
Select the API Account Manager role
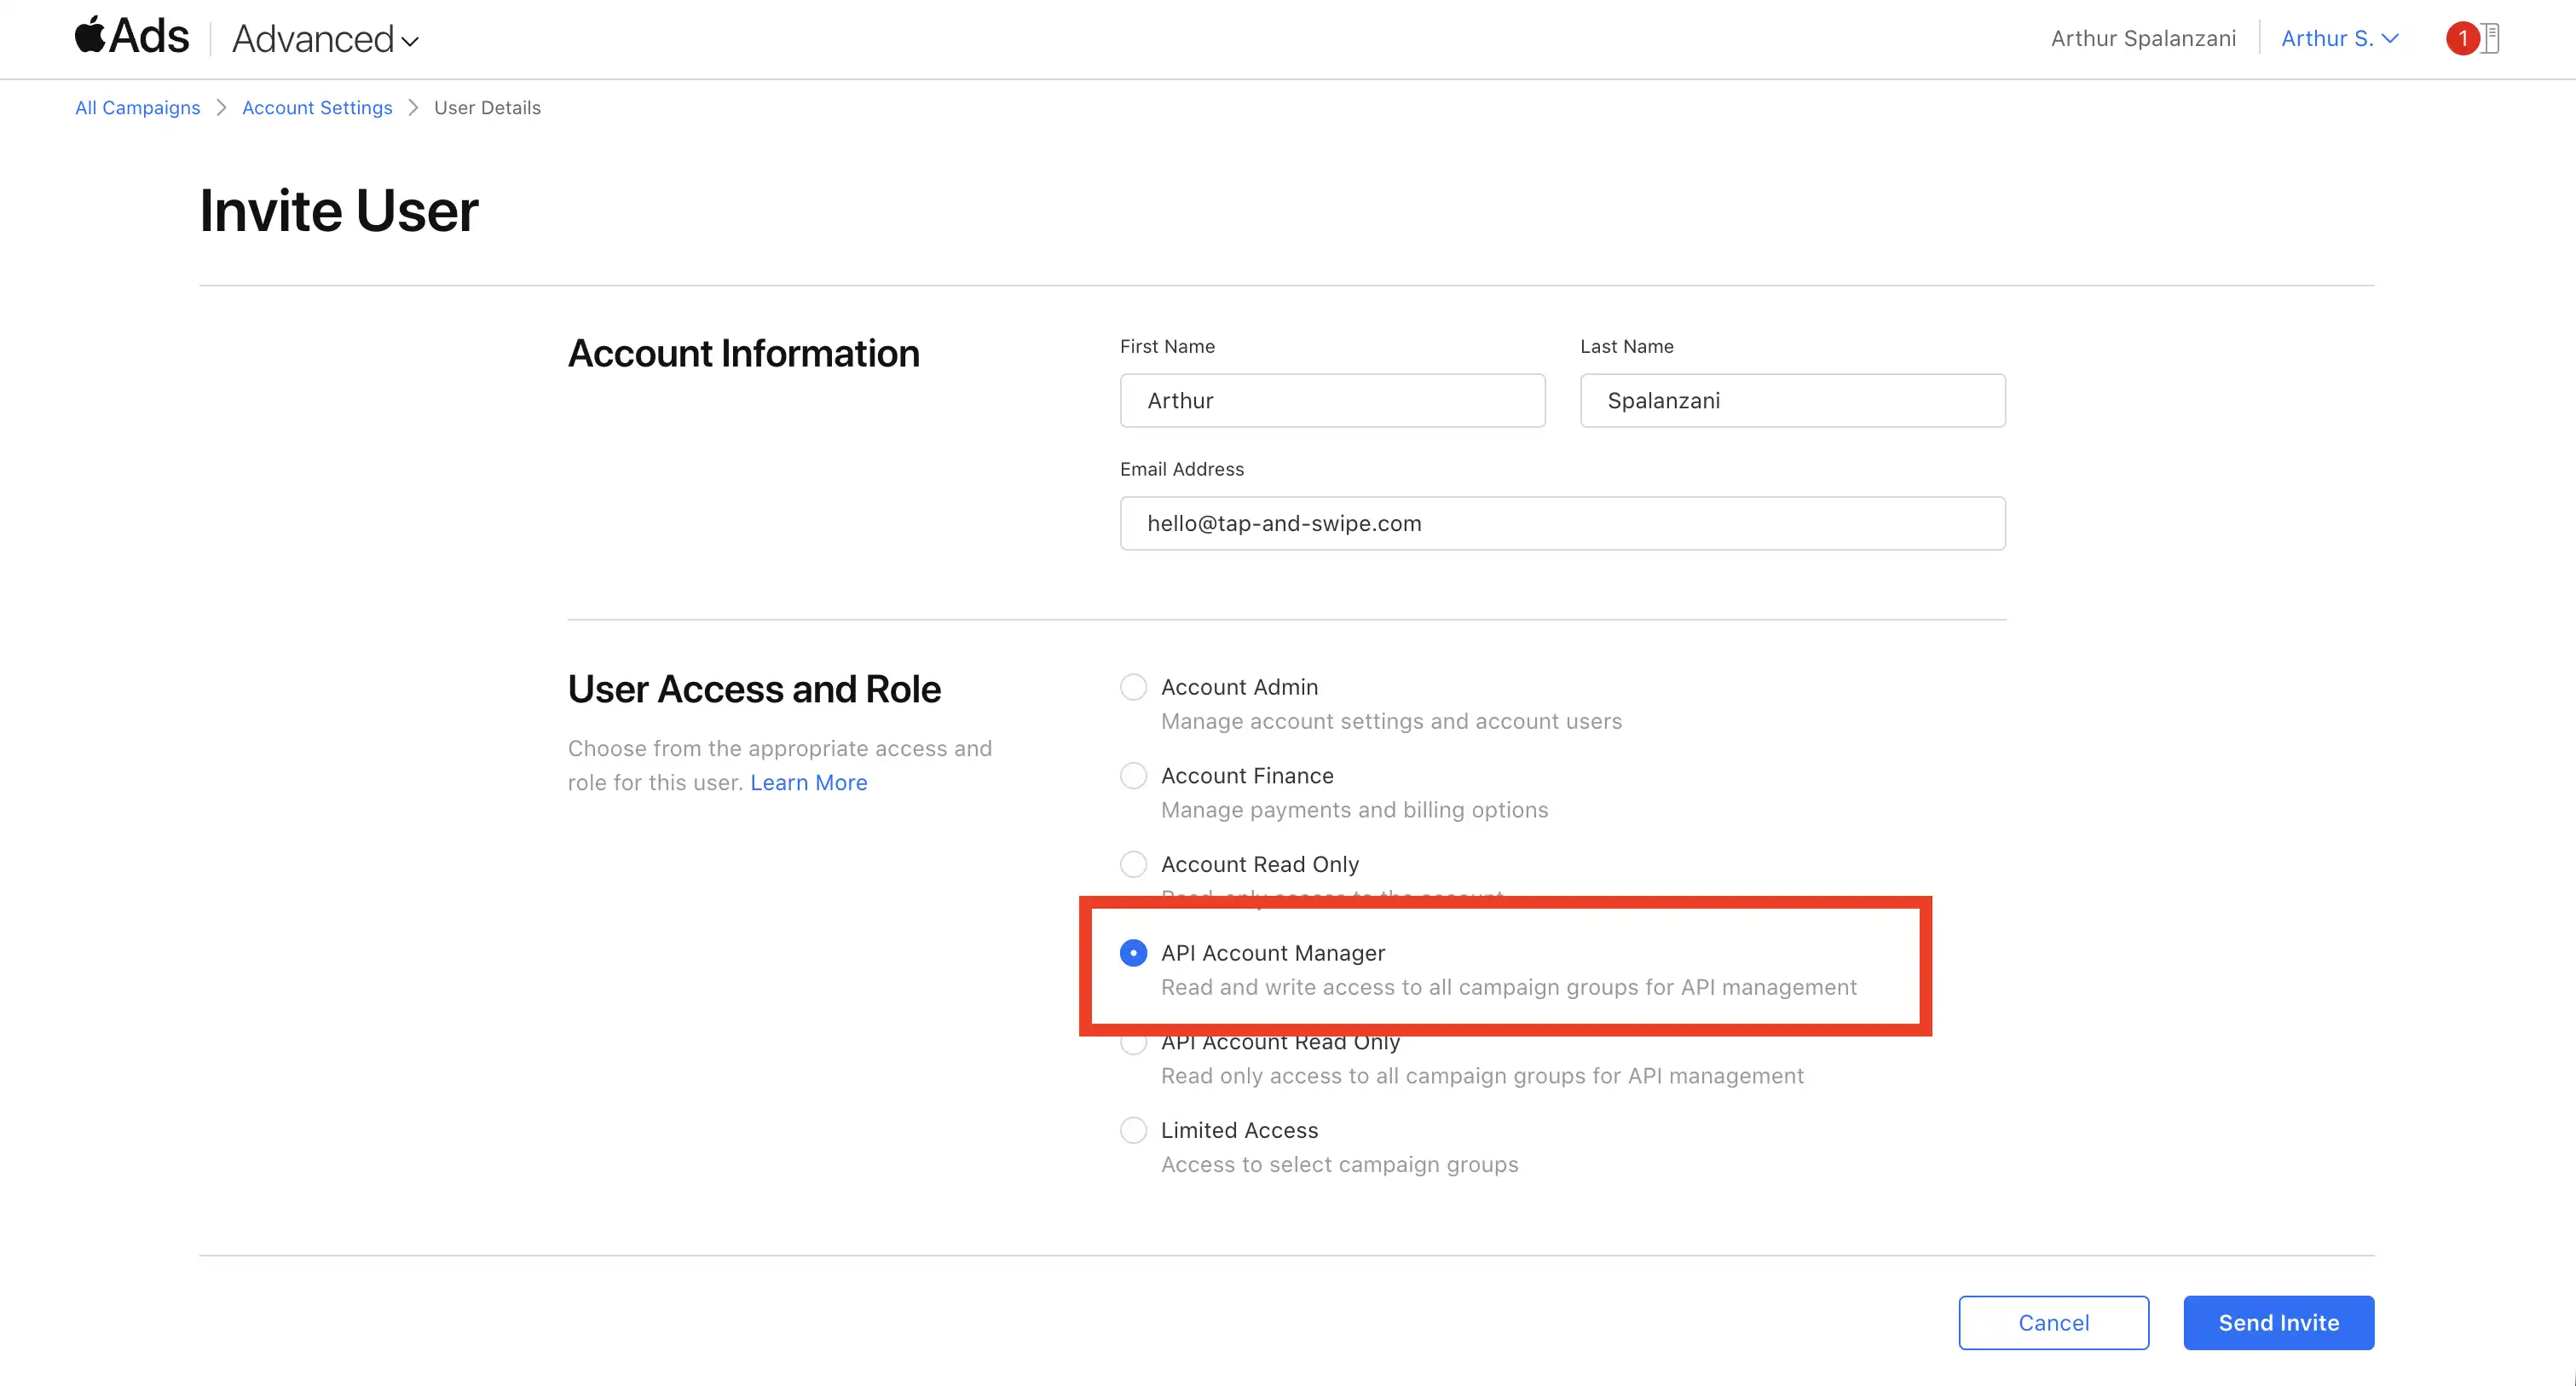point(1133,953)
